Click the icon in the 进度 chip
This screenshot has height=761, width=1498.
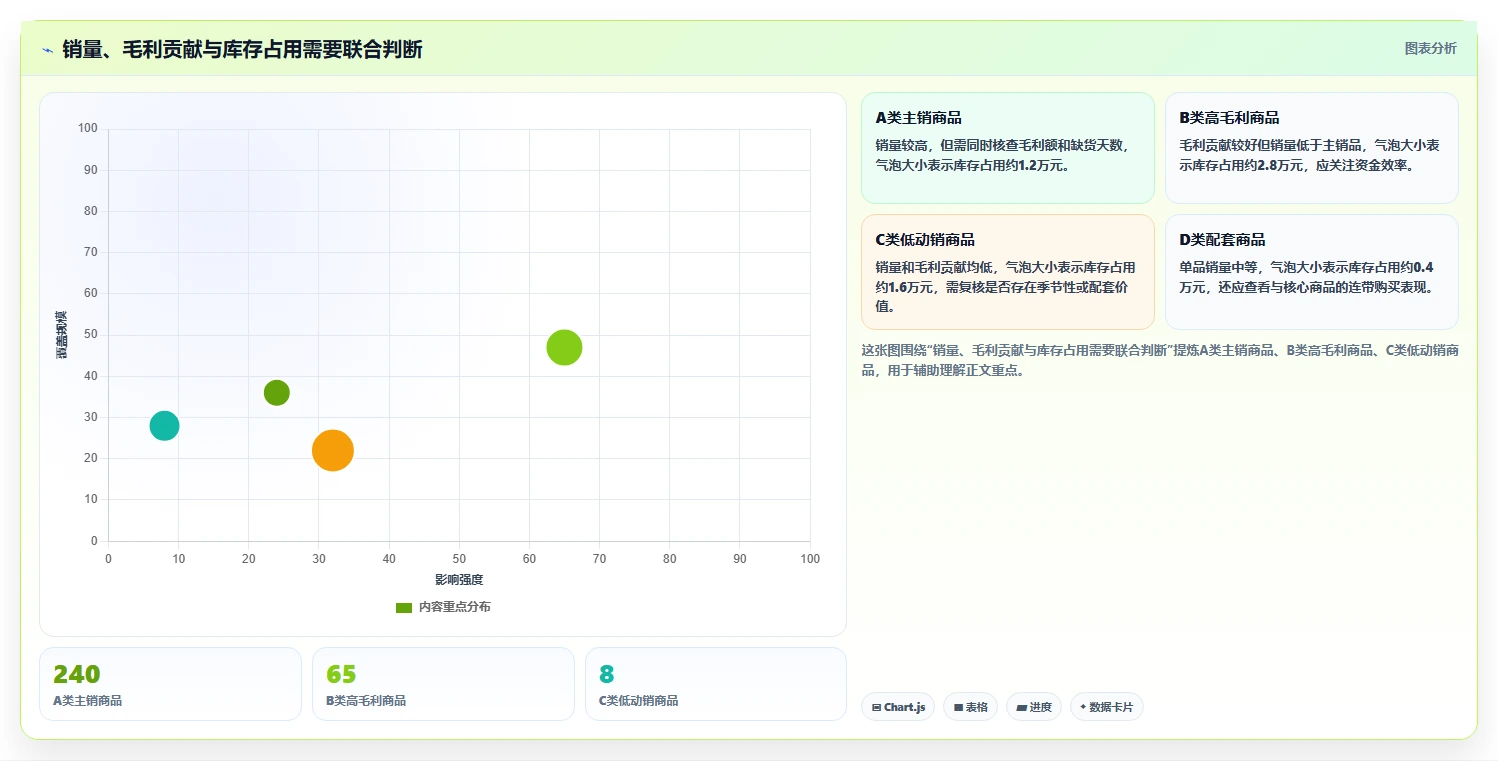point(1021,708)
